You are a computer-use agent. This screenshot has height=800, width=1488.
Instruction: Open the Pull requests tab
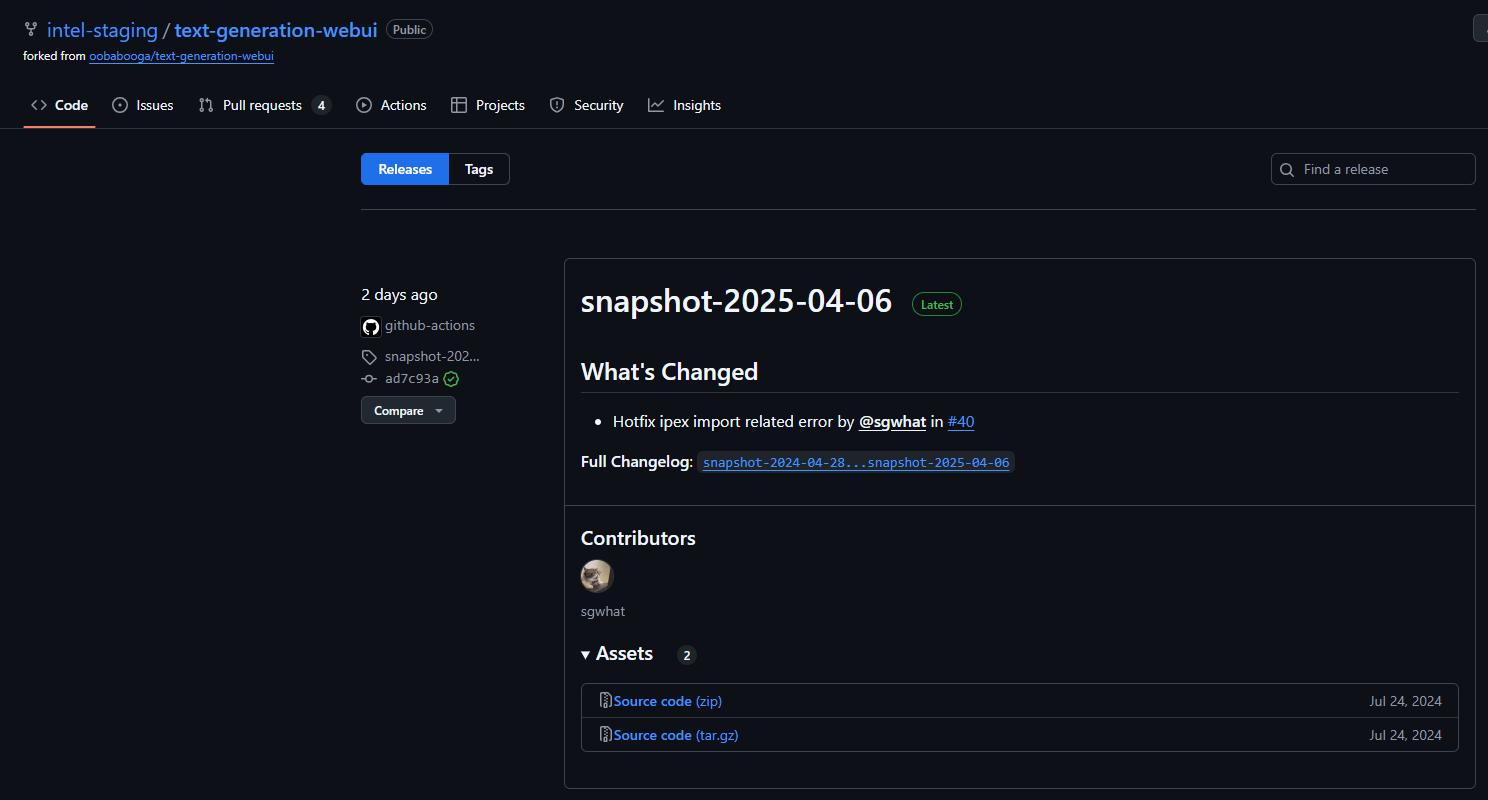click(264, 105)
